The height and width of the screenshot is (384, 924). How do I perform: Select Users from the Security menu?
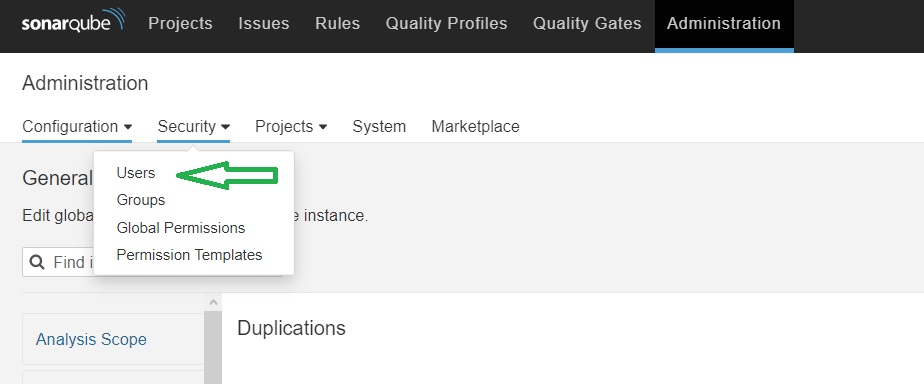pos(136,173)
